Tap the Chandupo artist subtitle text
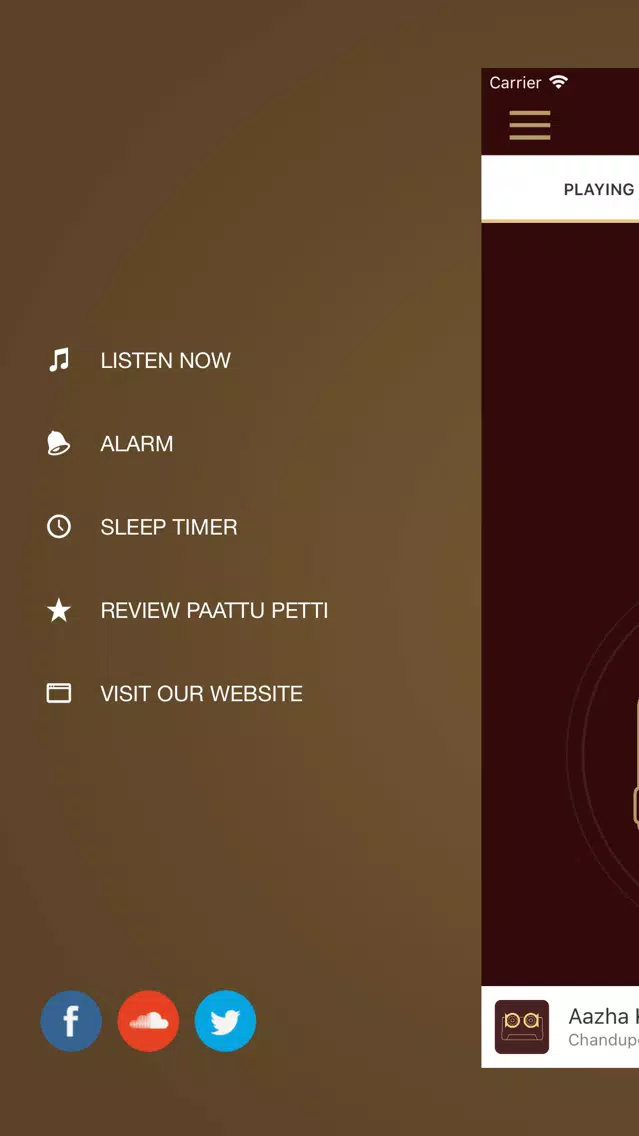639x1136 pixels. click(x=603, y=1040)
